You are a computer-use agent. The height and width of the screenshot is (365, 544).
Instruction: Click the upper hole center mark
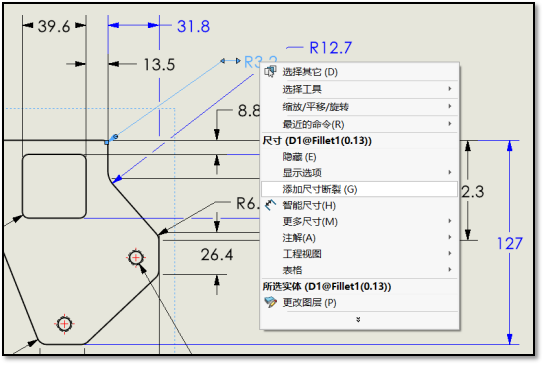coord(136,257)
